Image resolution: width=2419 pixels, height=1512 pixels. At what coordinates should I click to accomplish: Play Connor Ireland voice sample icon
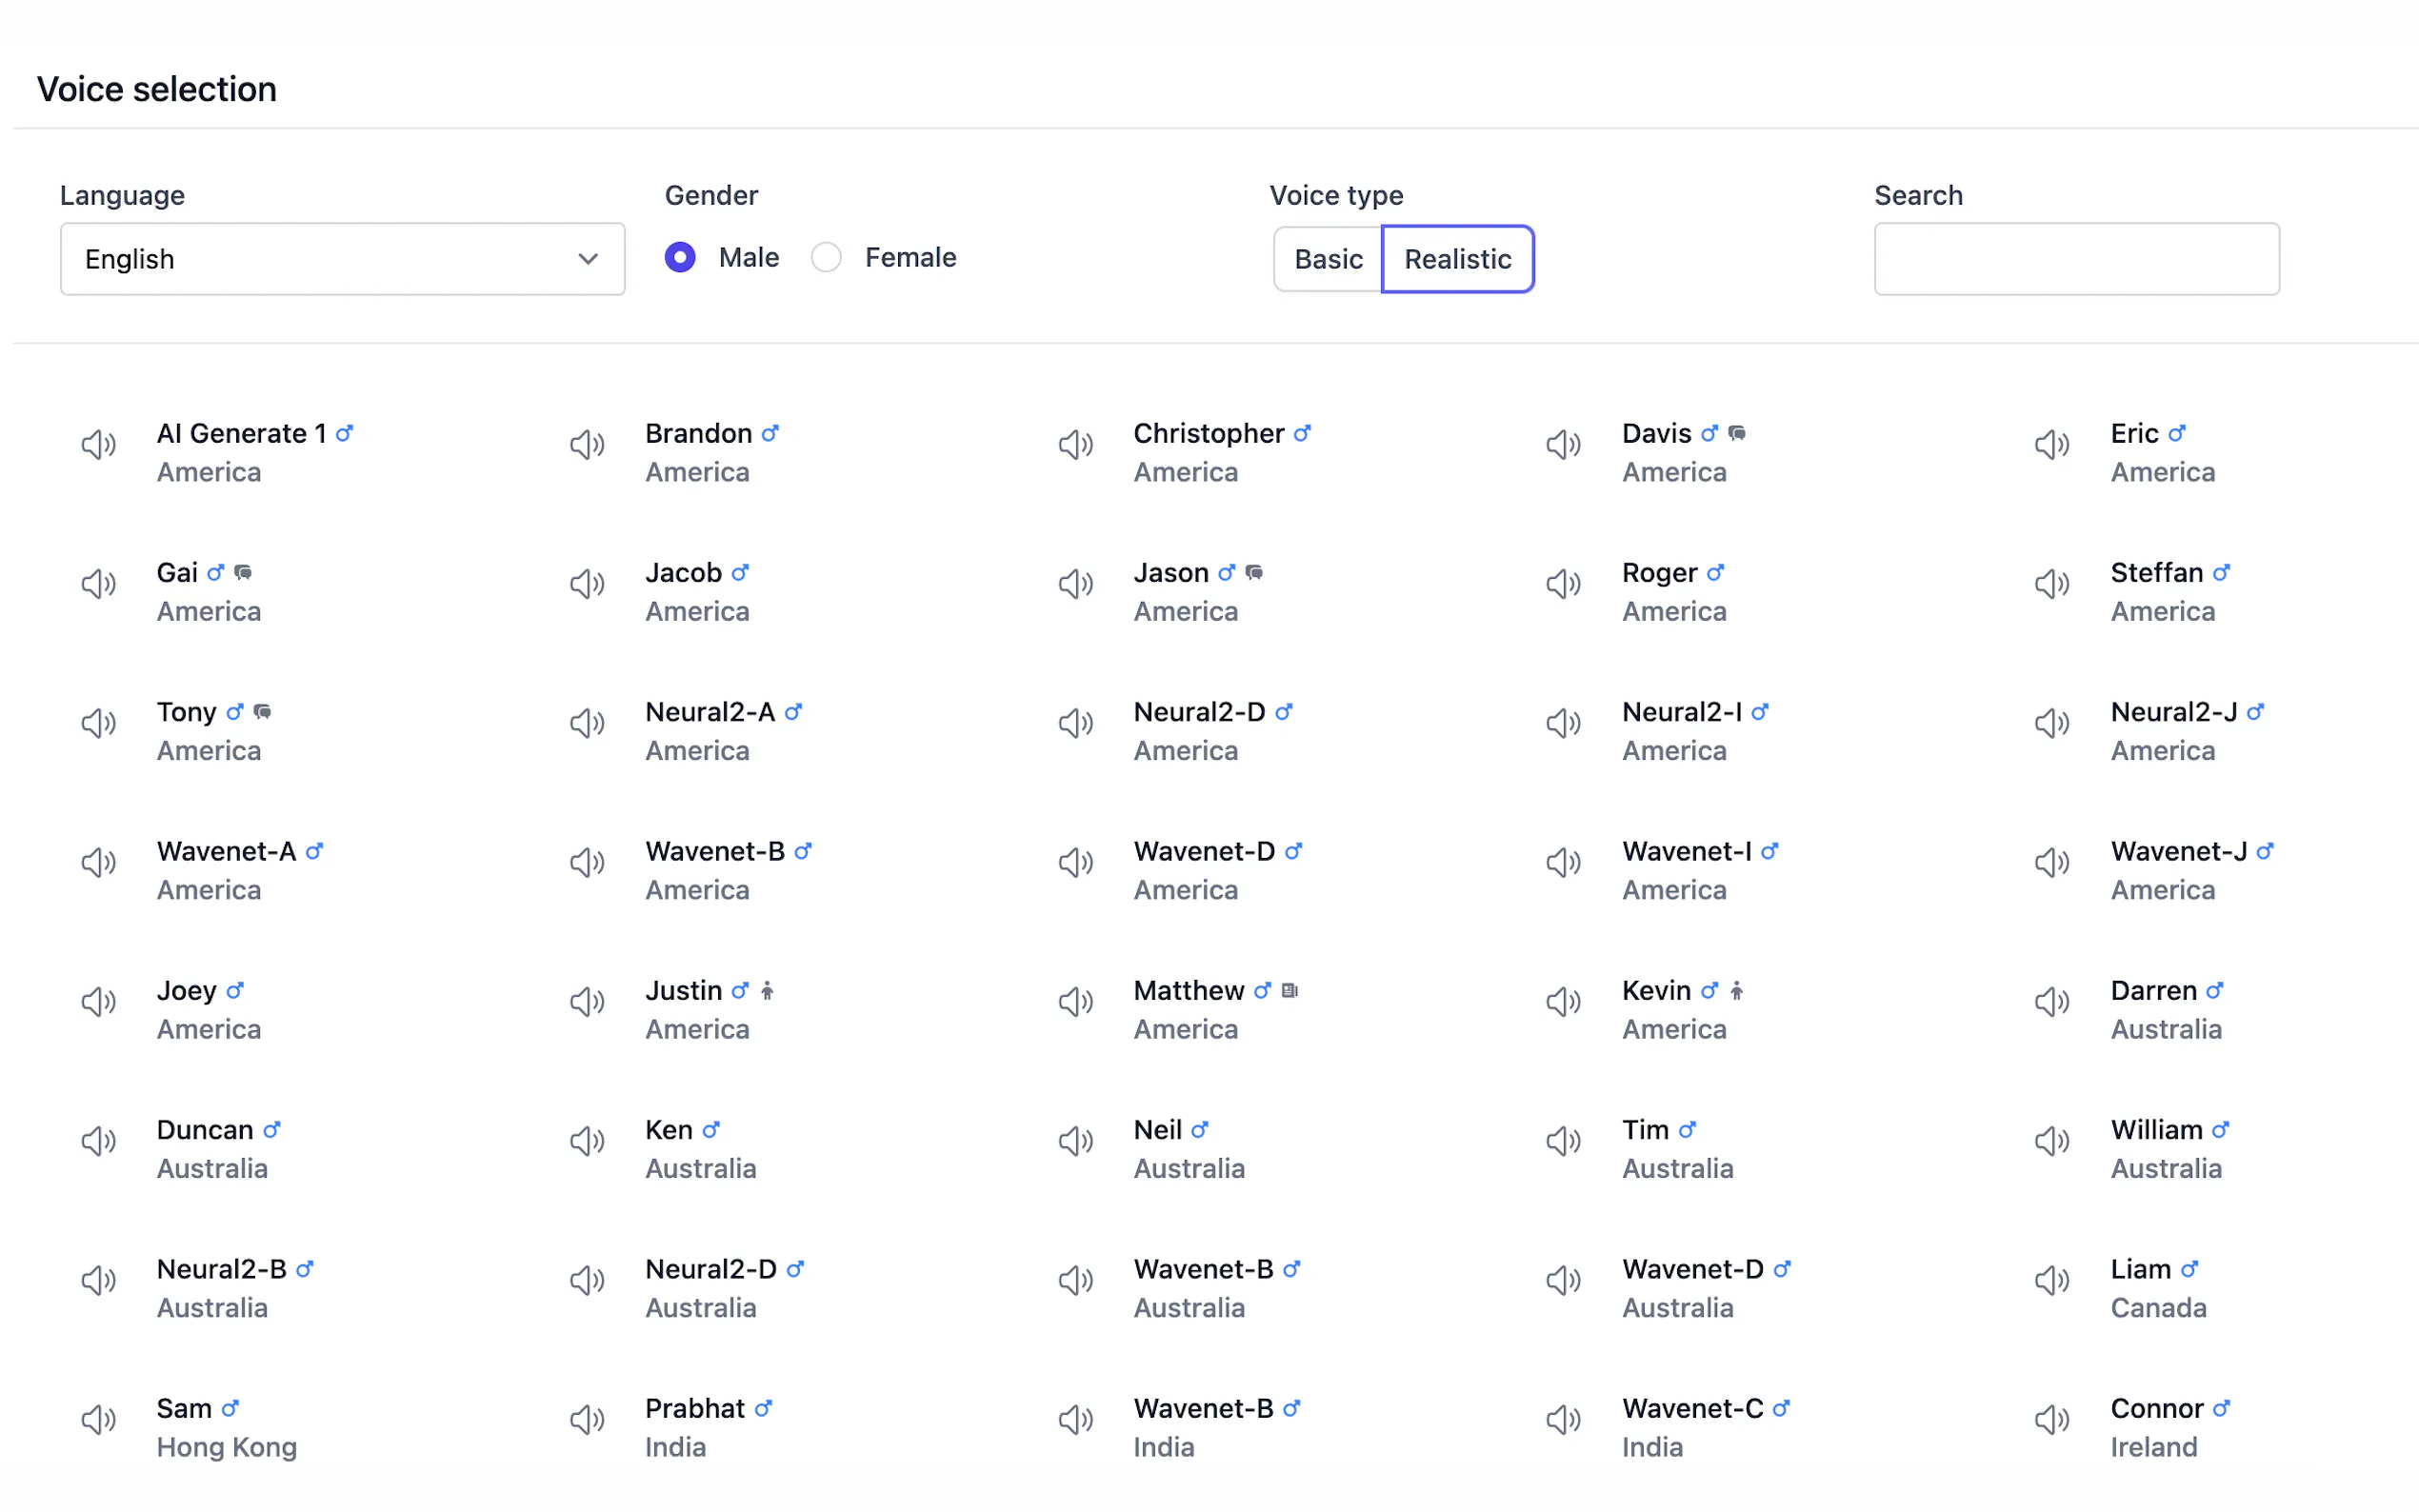pos(2052,1419)
